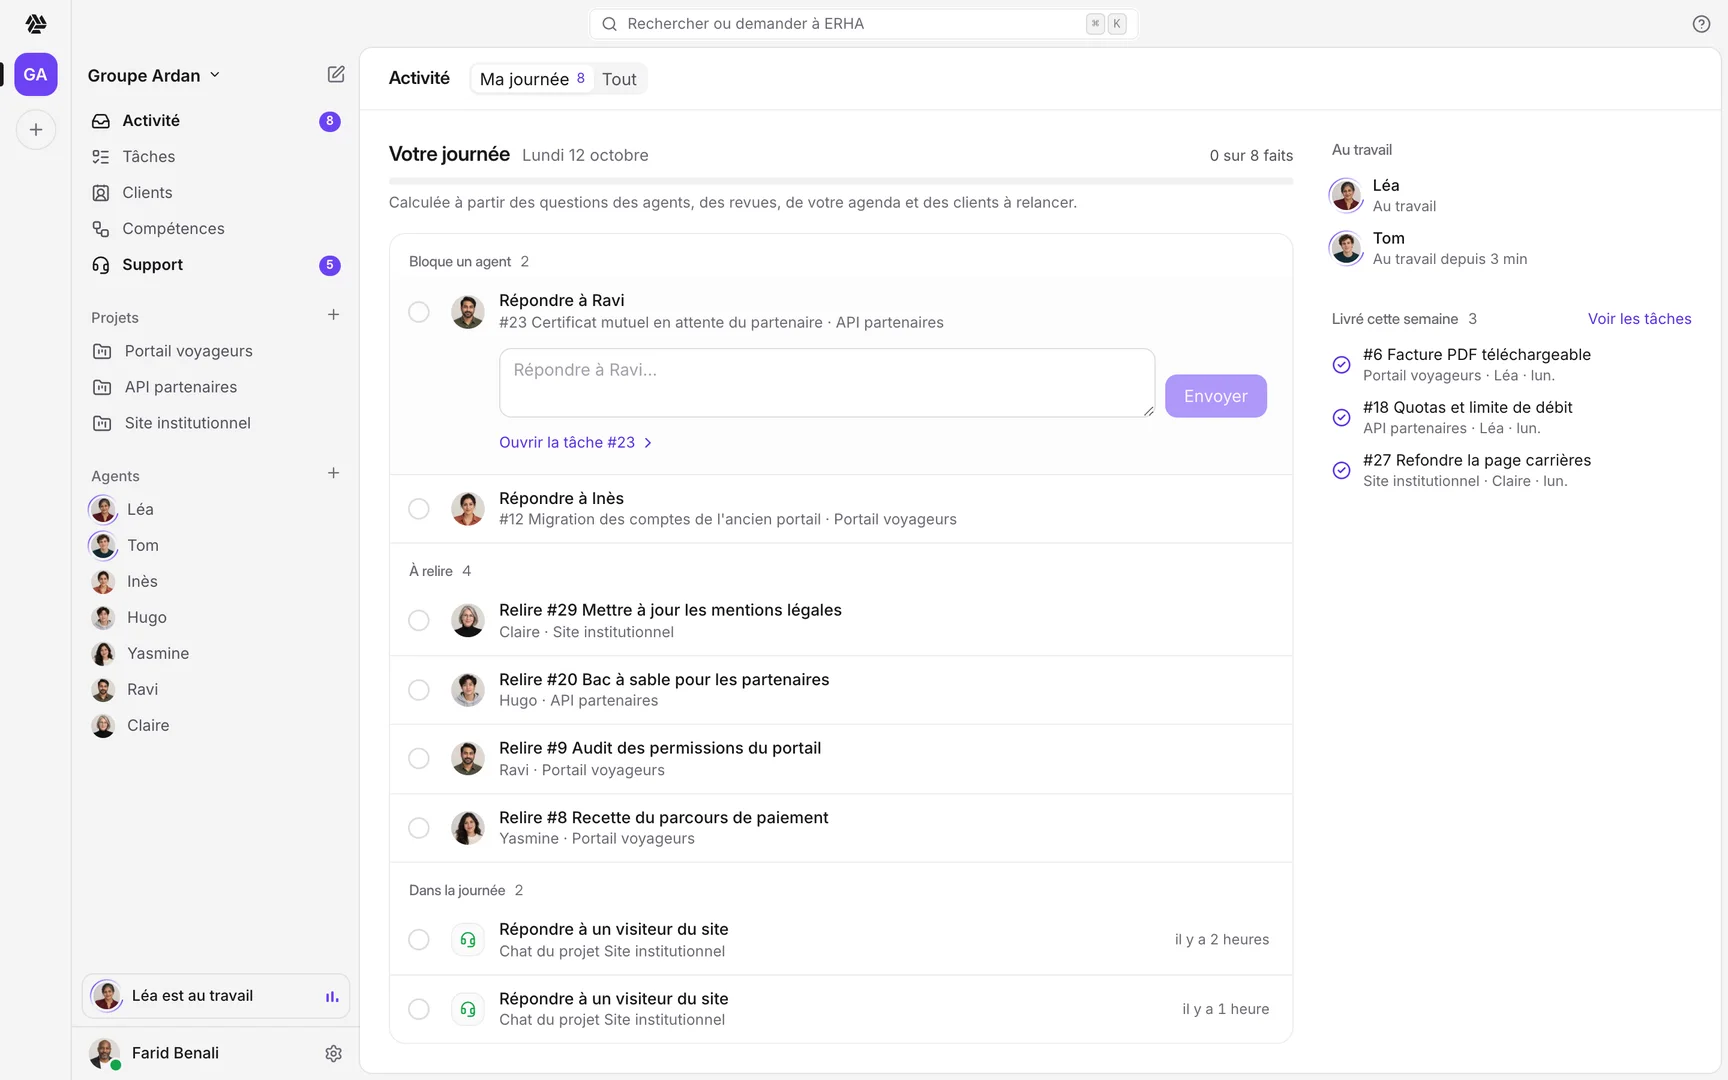Click headset icon of visitor chat from 1 hour ago
This screenshot has height=1080, width=1728.
pos(468,1009)
